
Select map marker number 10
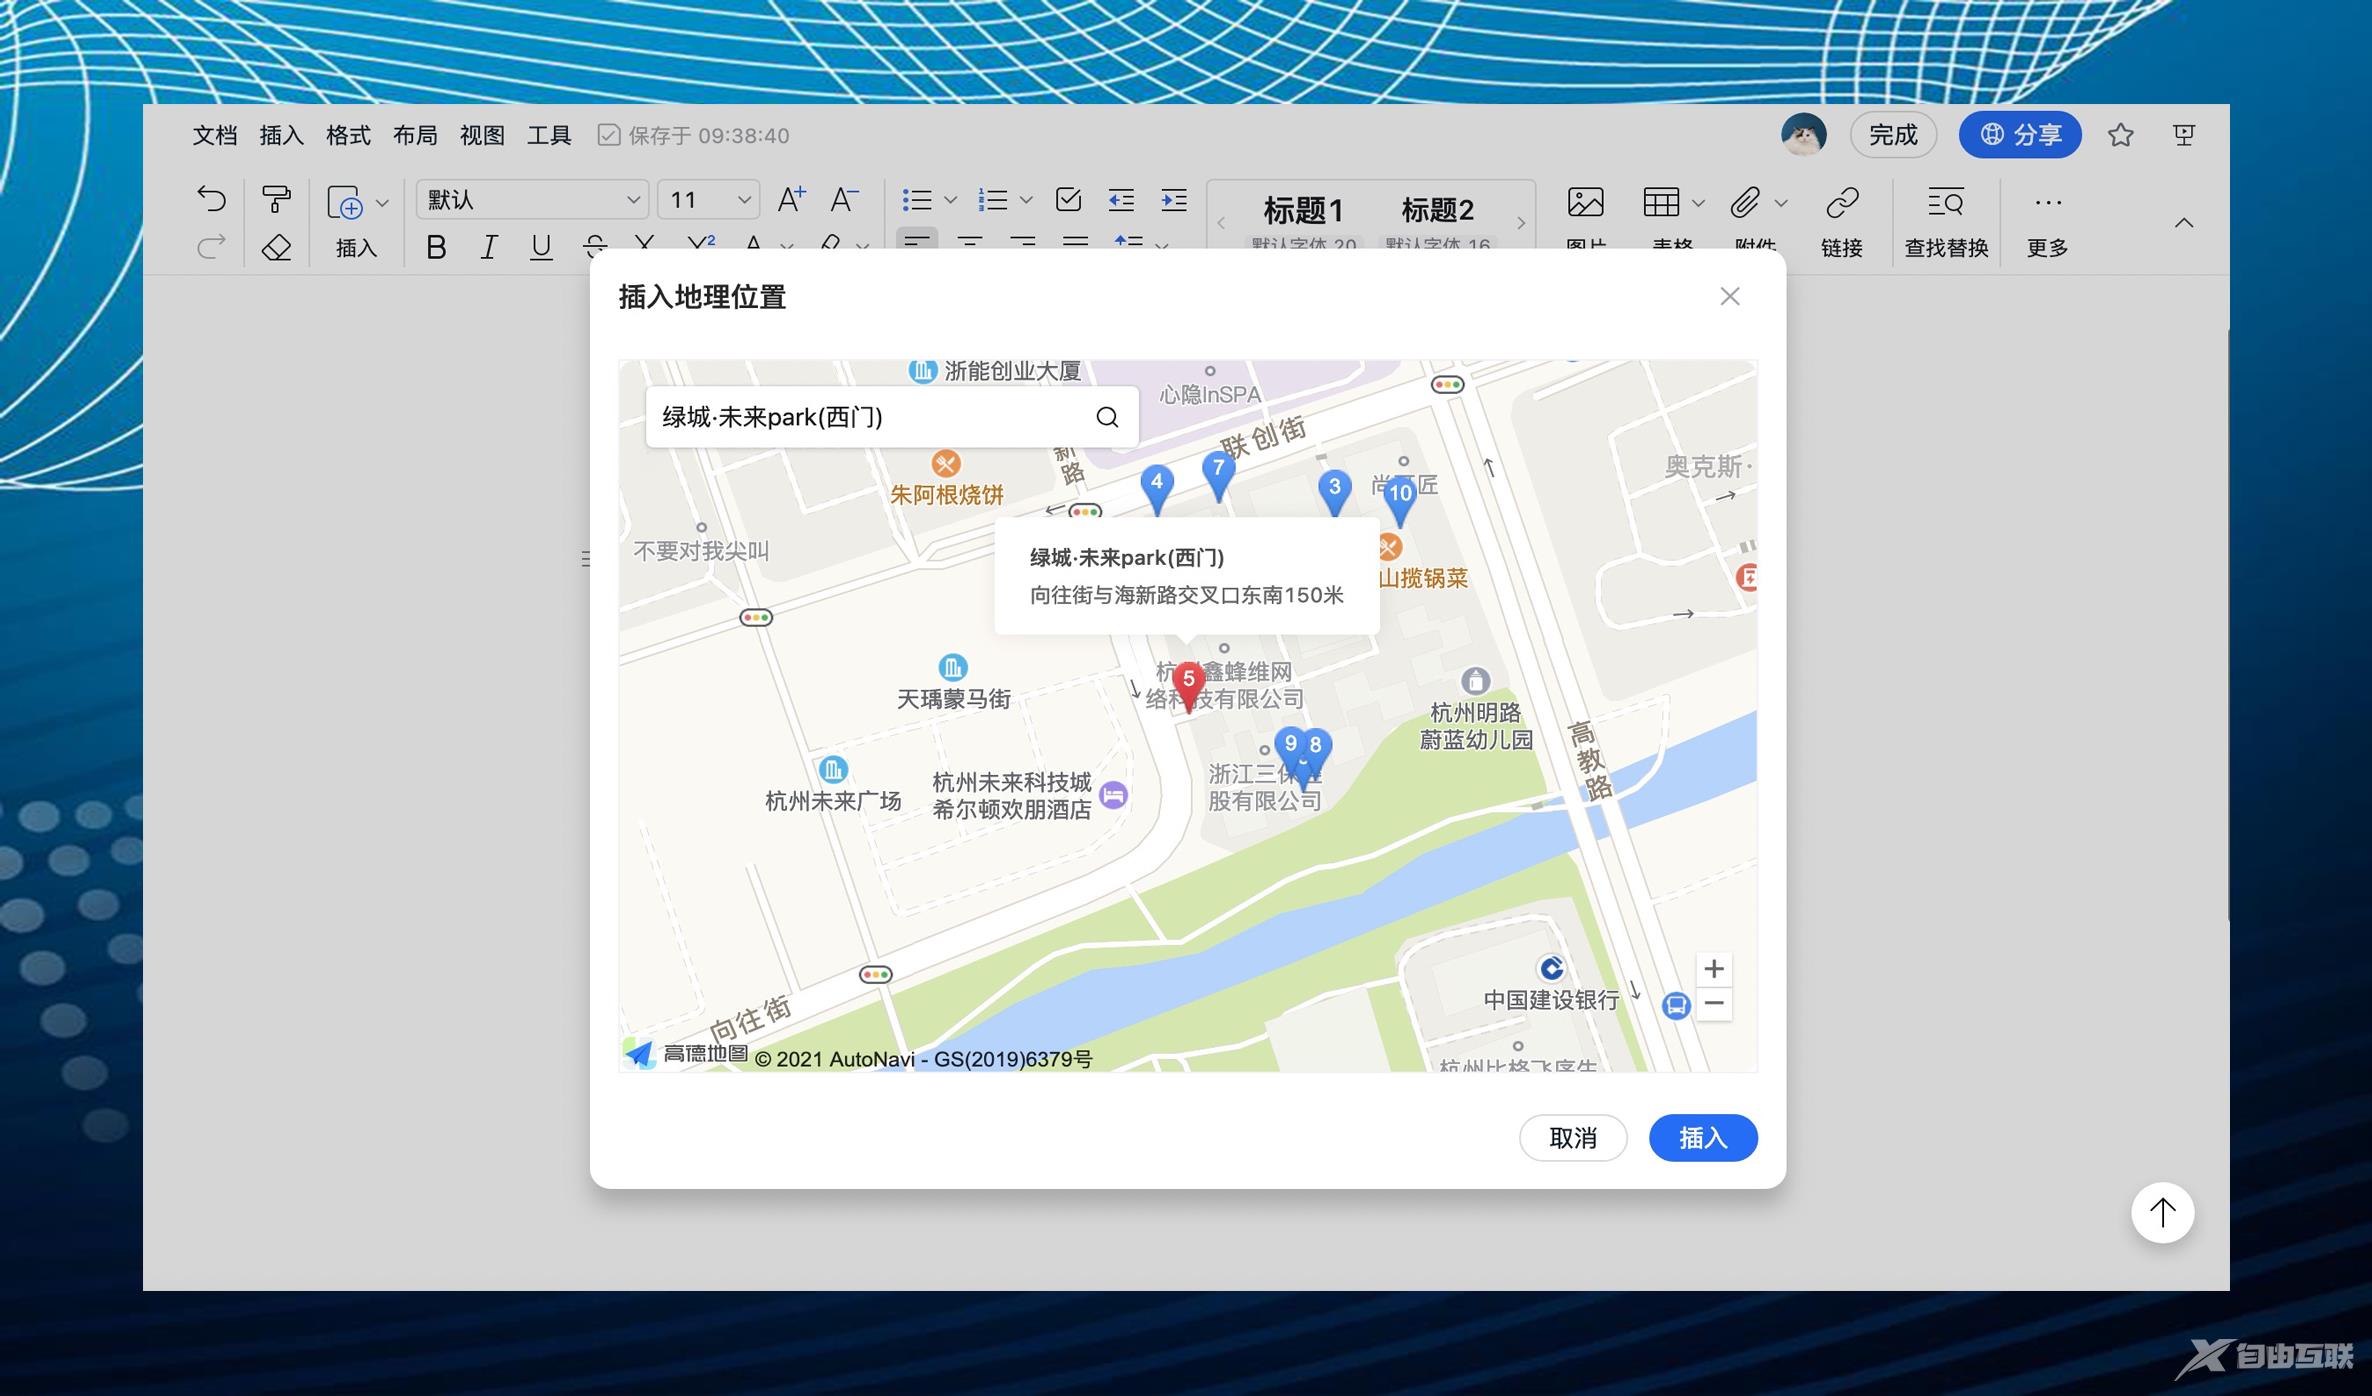click(x=1400, y=501)
